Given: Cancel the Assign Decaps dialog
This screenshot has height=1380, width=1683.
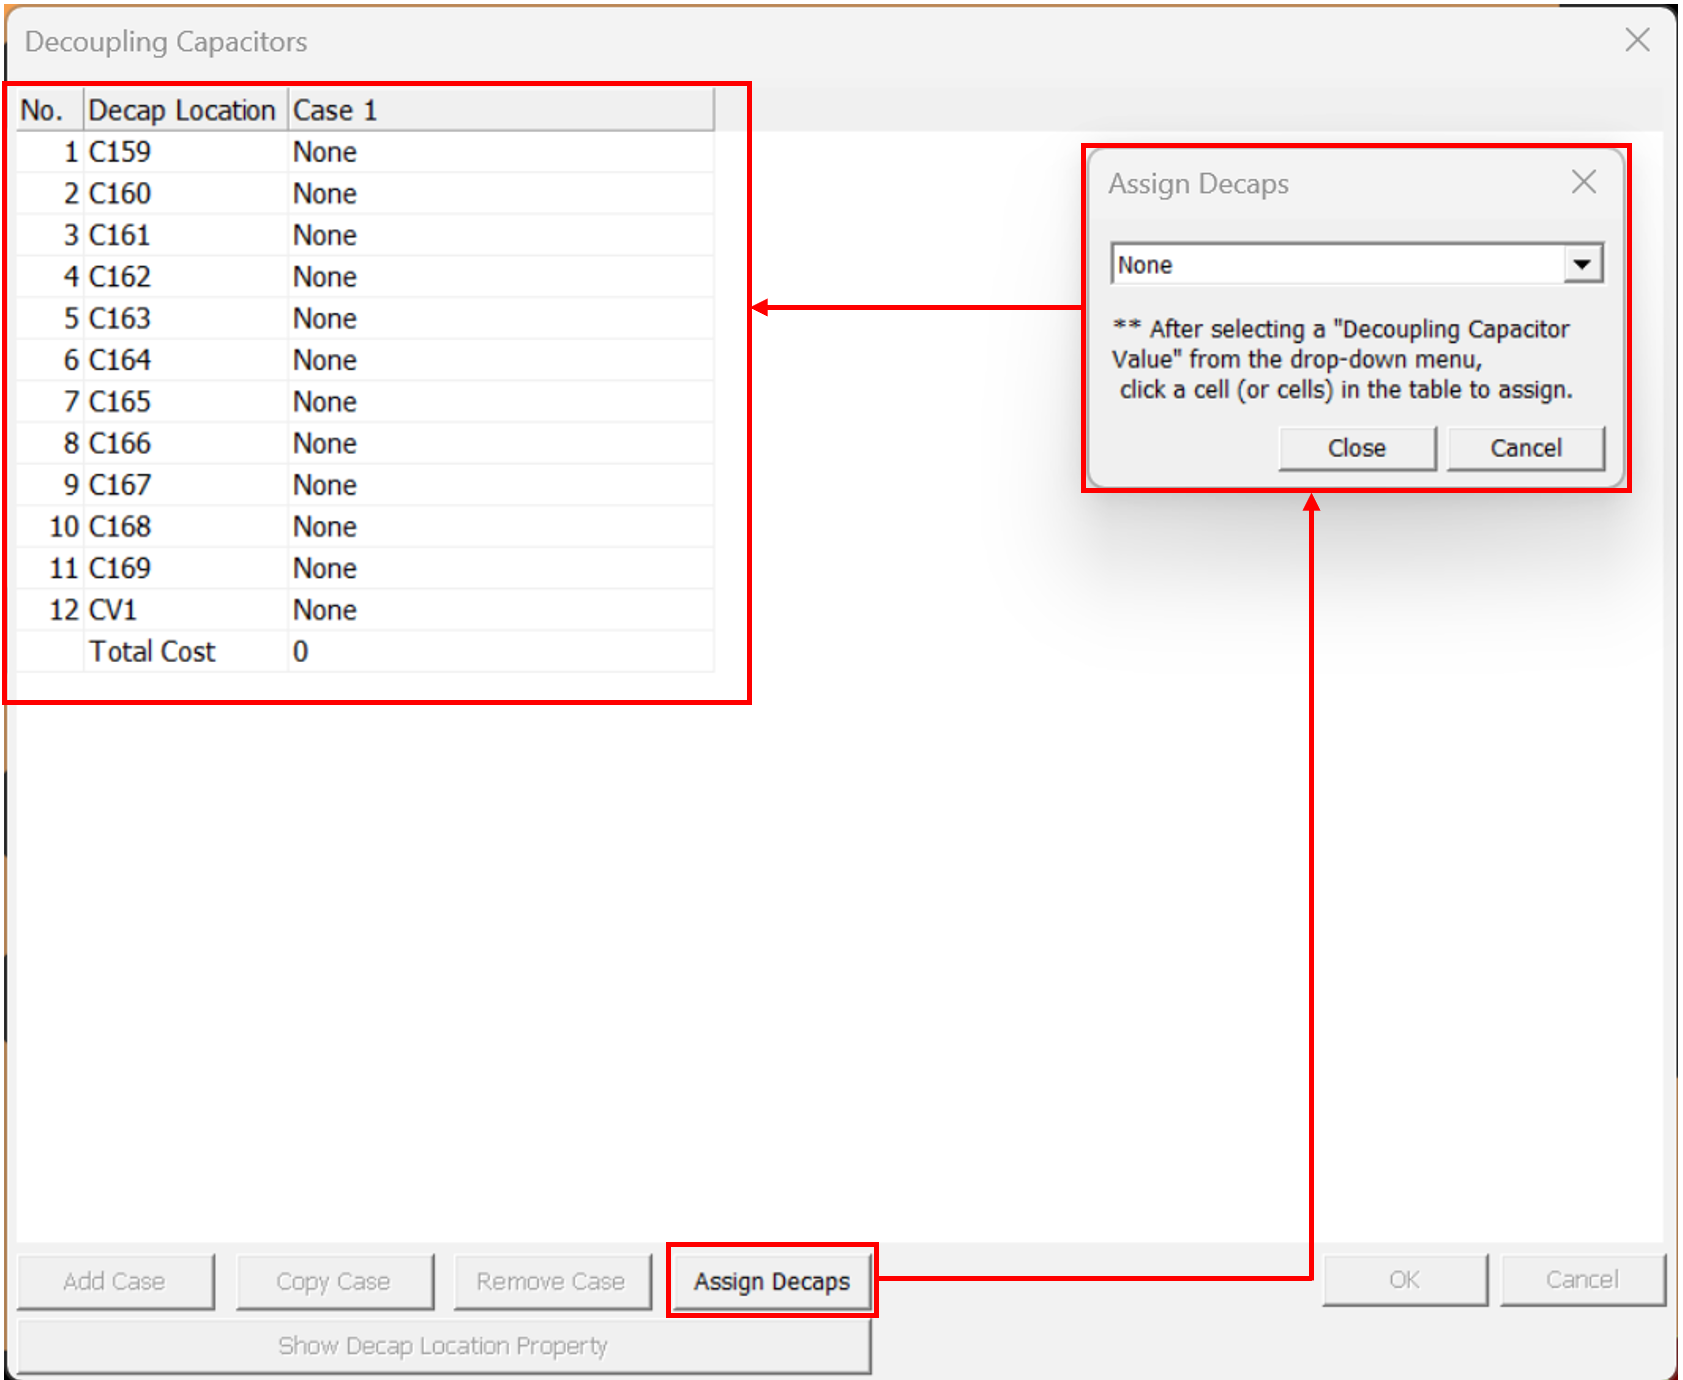Looking at the screenshot, I should point(1525,448).
